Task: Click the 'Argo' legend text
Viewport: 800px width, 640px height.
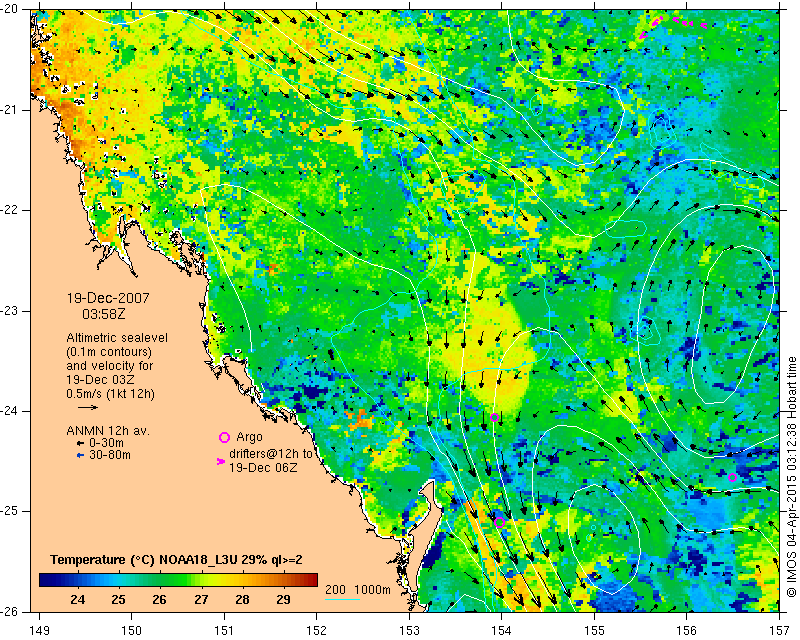Action: (x=249, y=437)
